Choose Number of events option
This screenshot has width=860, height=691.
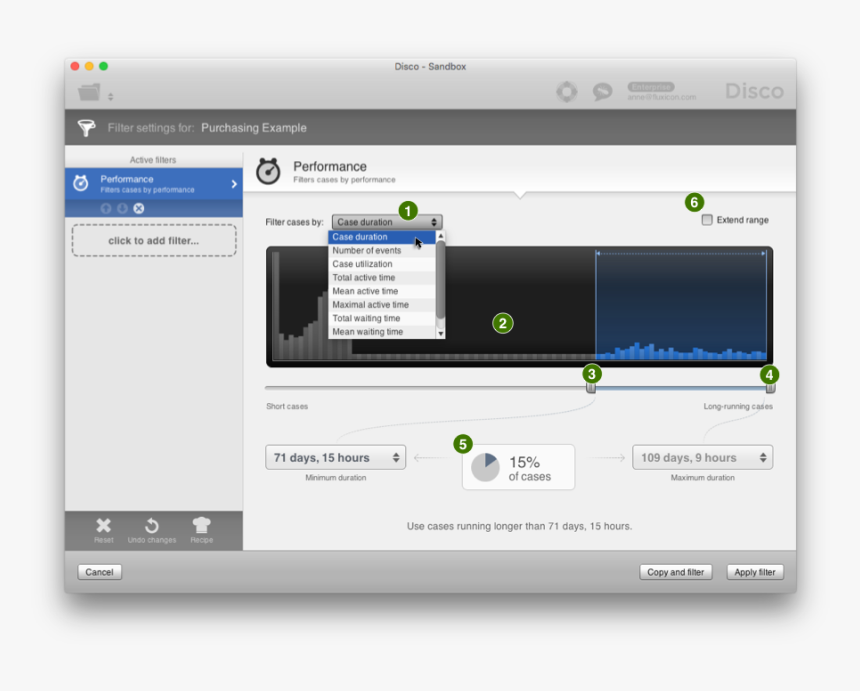coord(382,251)
